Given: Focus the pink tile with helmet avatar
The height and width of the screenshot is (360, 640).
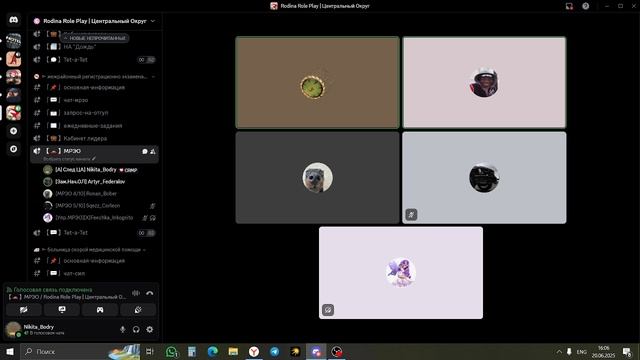Looking at the screenshot, I should click(484, 82).
